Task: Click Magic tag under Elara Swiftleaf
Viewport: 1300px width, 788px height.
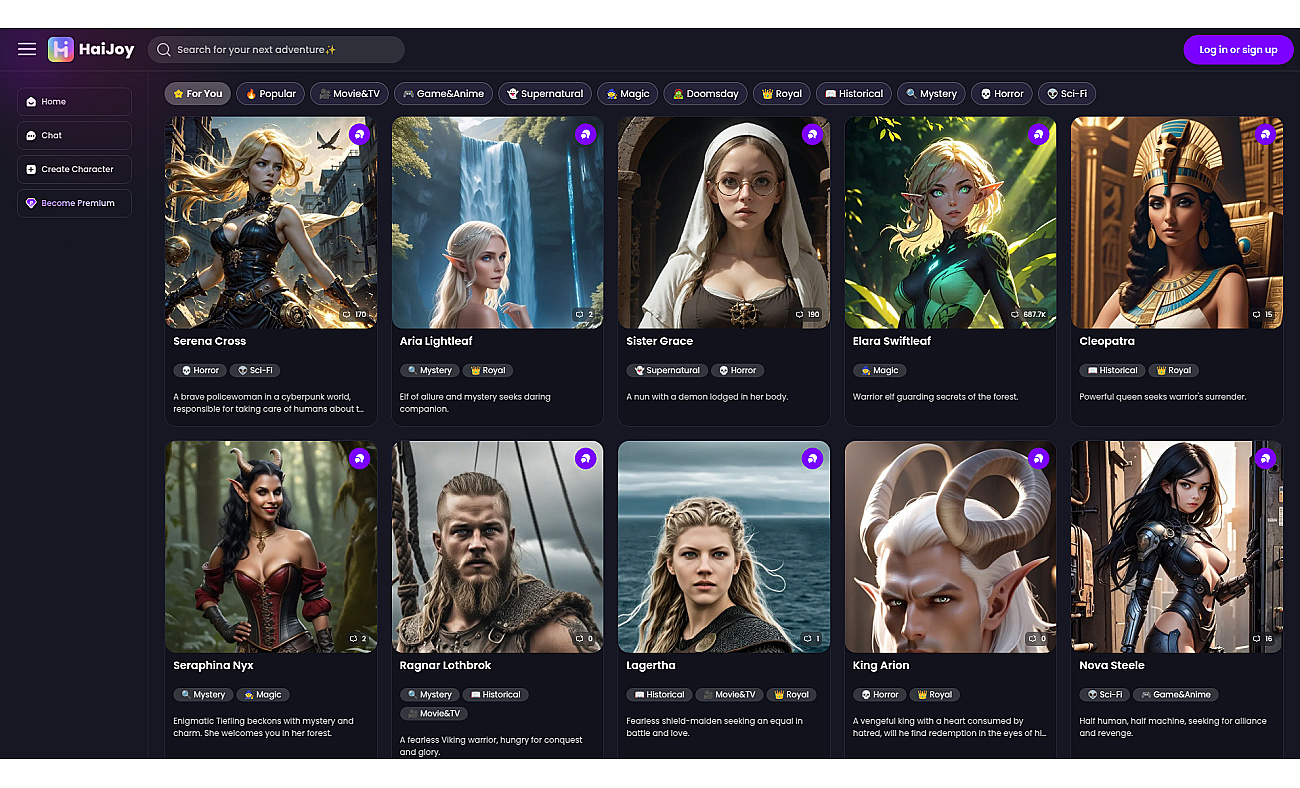Action: coord(879,370)
